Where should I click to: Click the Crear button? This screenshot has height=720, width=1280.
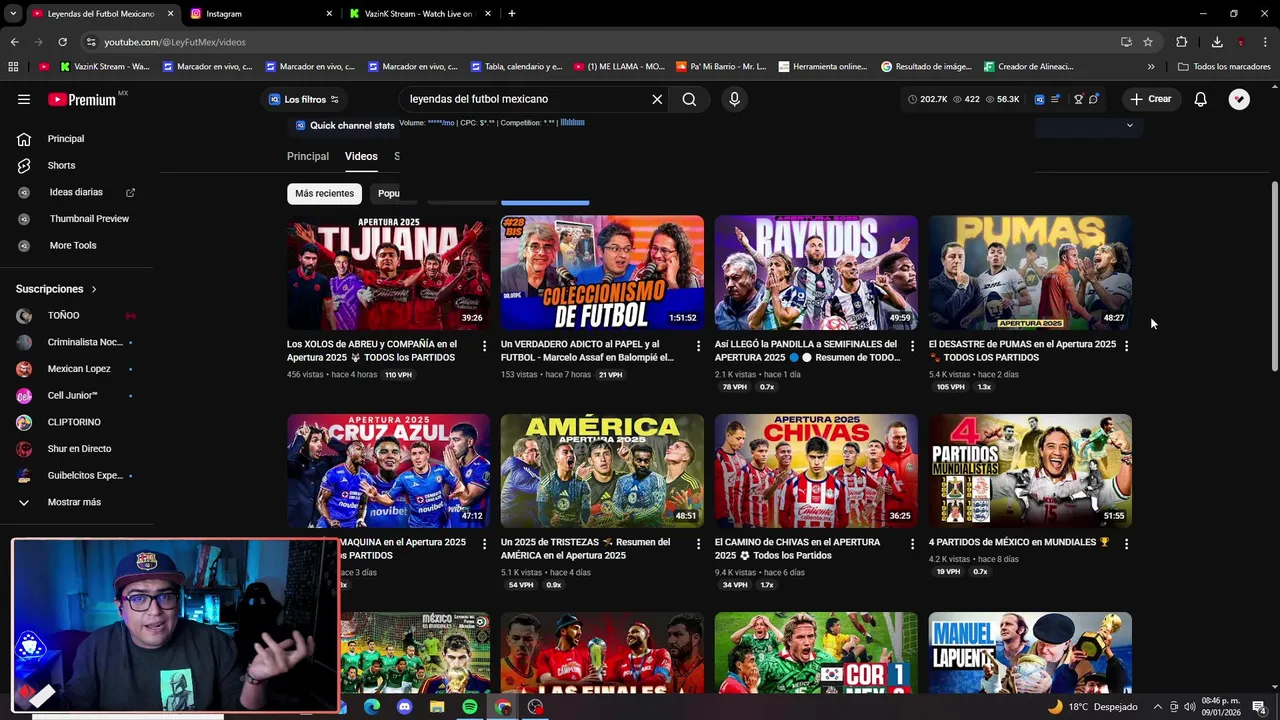pyautogui.click(x=1150, y=99)
